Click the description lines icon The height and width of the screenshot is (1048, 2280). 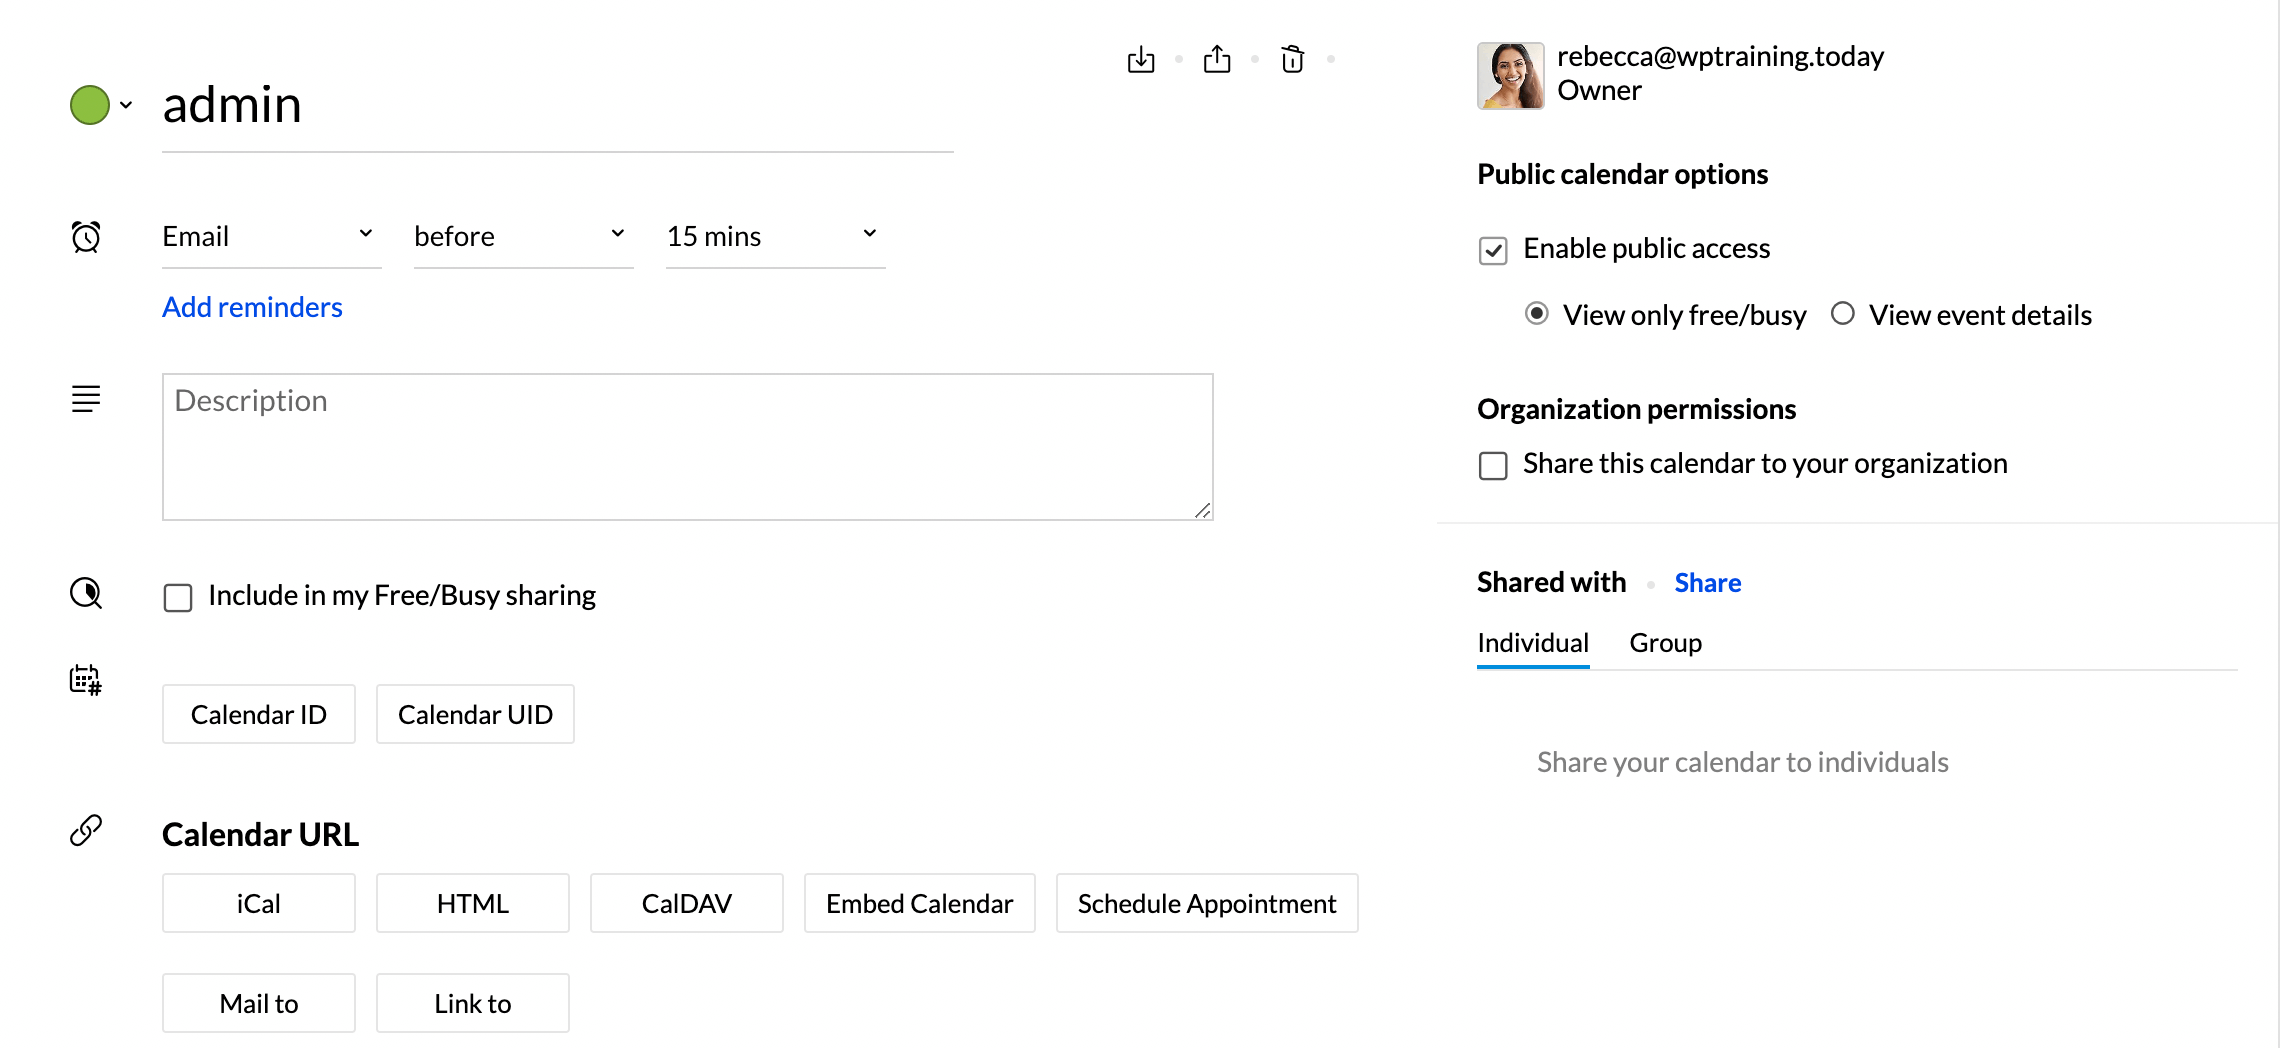(x=86, y=399)
